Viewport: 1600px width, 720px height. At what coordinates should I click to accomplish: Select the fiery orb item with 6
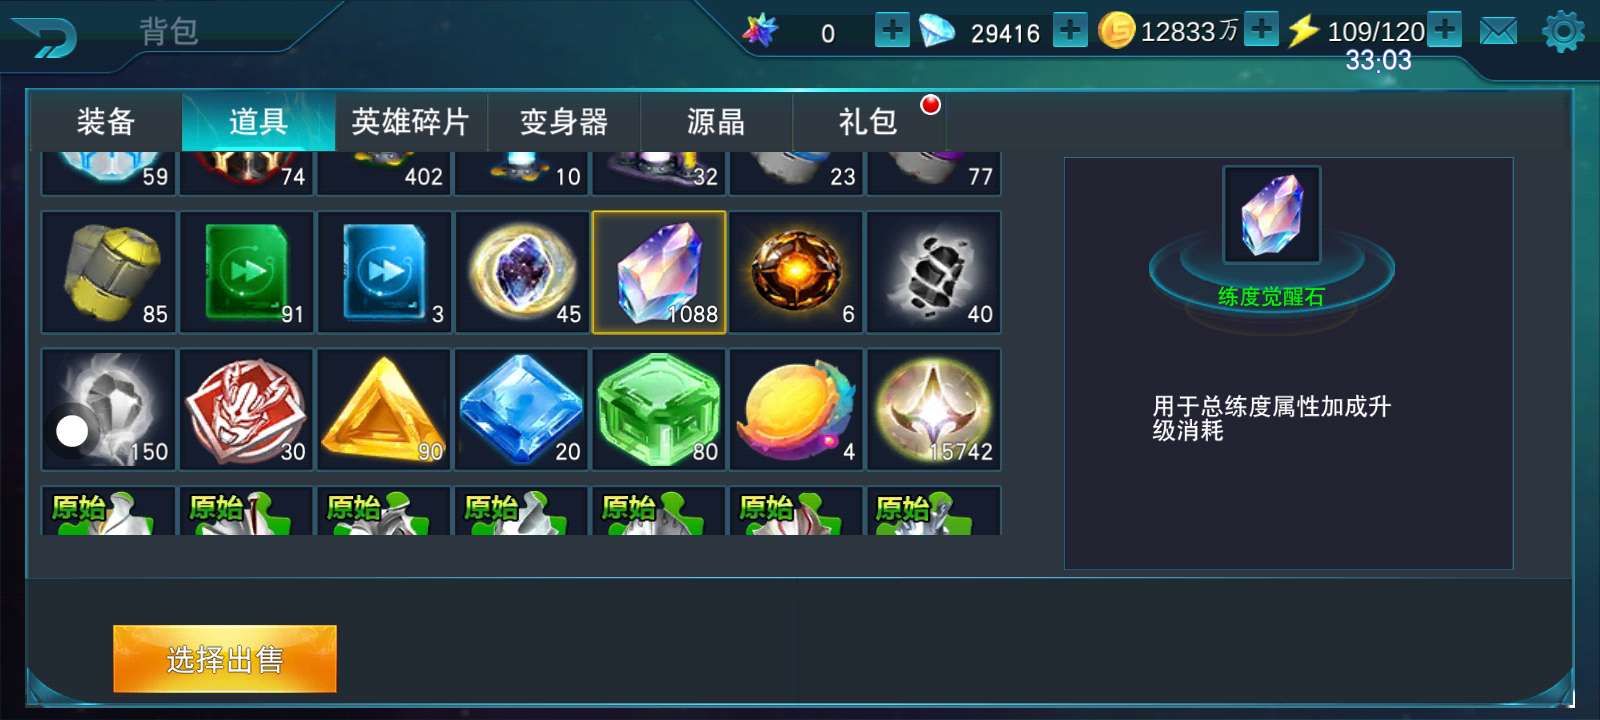coord(796,272)
